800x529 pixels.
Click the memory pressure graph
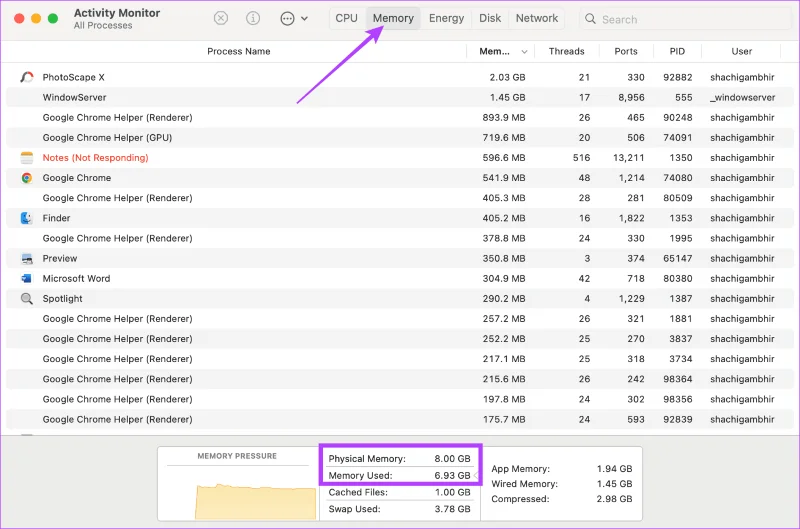[255, 502]
